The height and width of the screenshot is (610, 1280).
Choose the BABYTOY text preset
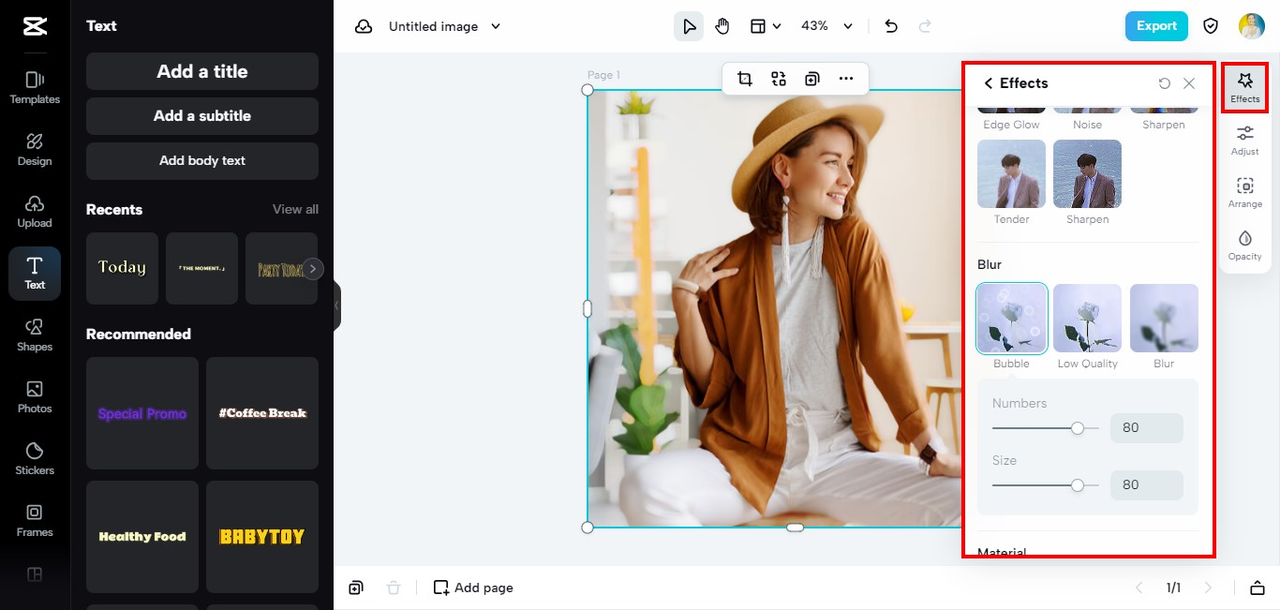(x=262, y=537)
